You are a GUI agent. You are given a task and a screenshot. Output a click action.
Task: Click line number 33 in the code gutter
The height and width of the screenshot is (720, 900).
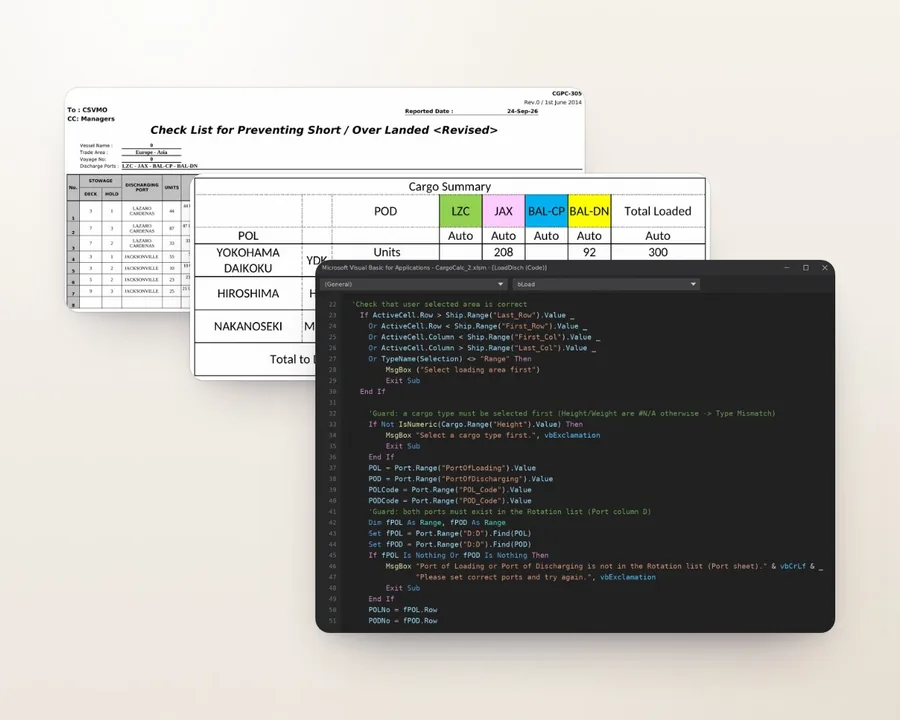pyautogui.click(x=332, y=424)
